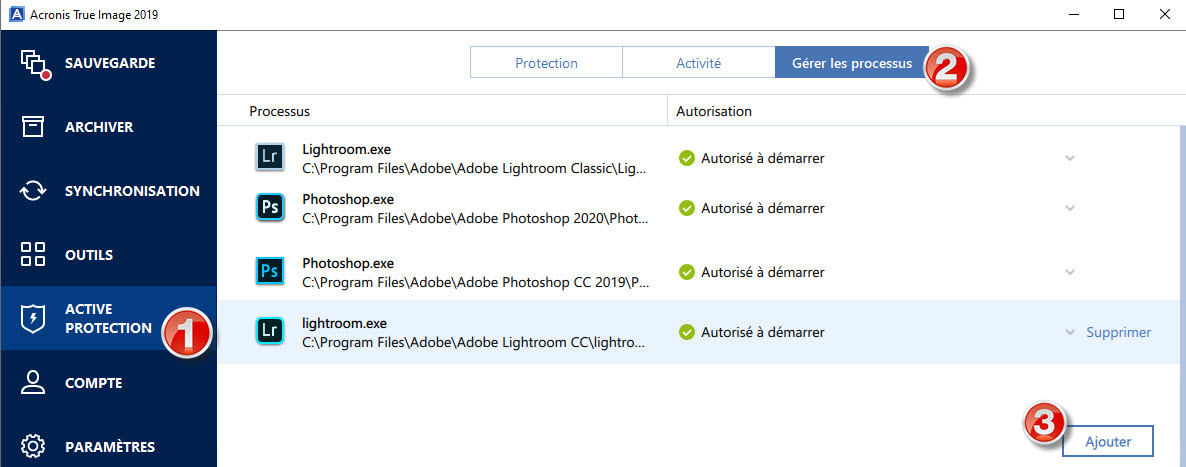Open the Gérer les processus tab
The image size is (1186, 467).
851,63
